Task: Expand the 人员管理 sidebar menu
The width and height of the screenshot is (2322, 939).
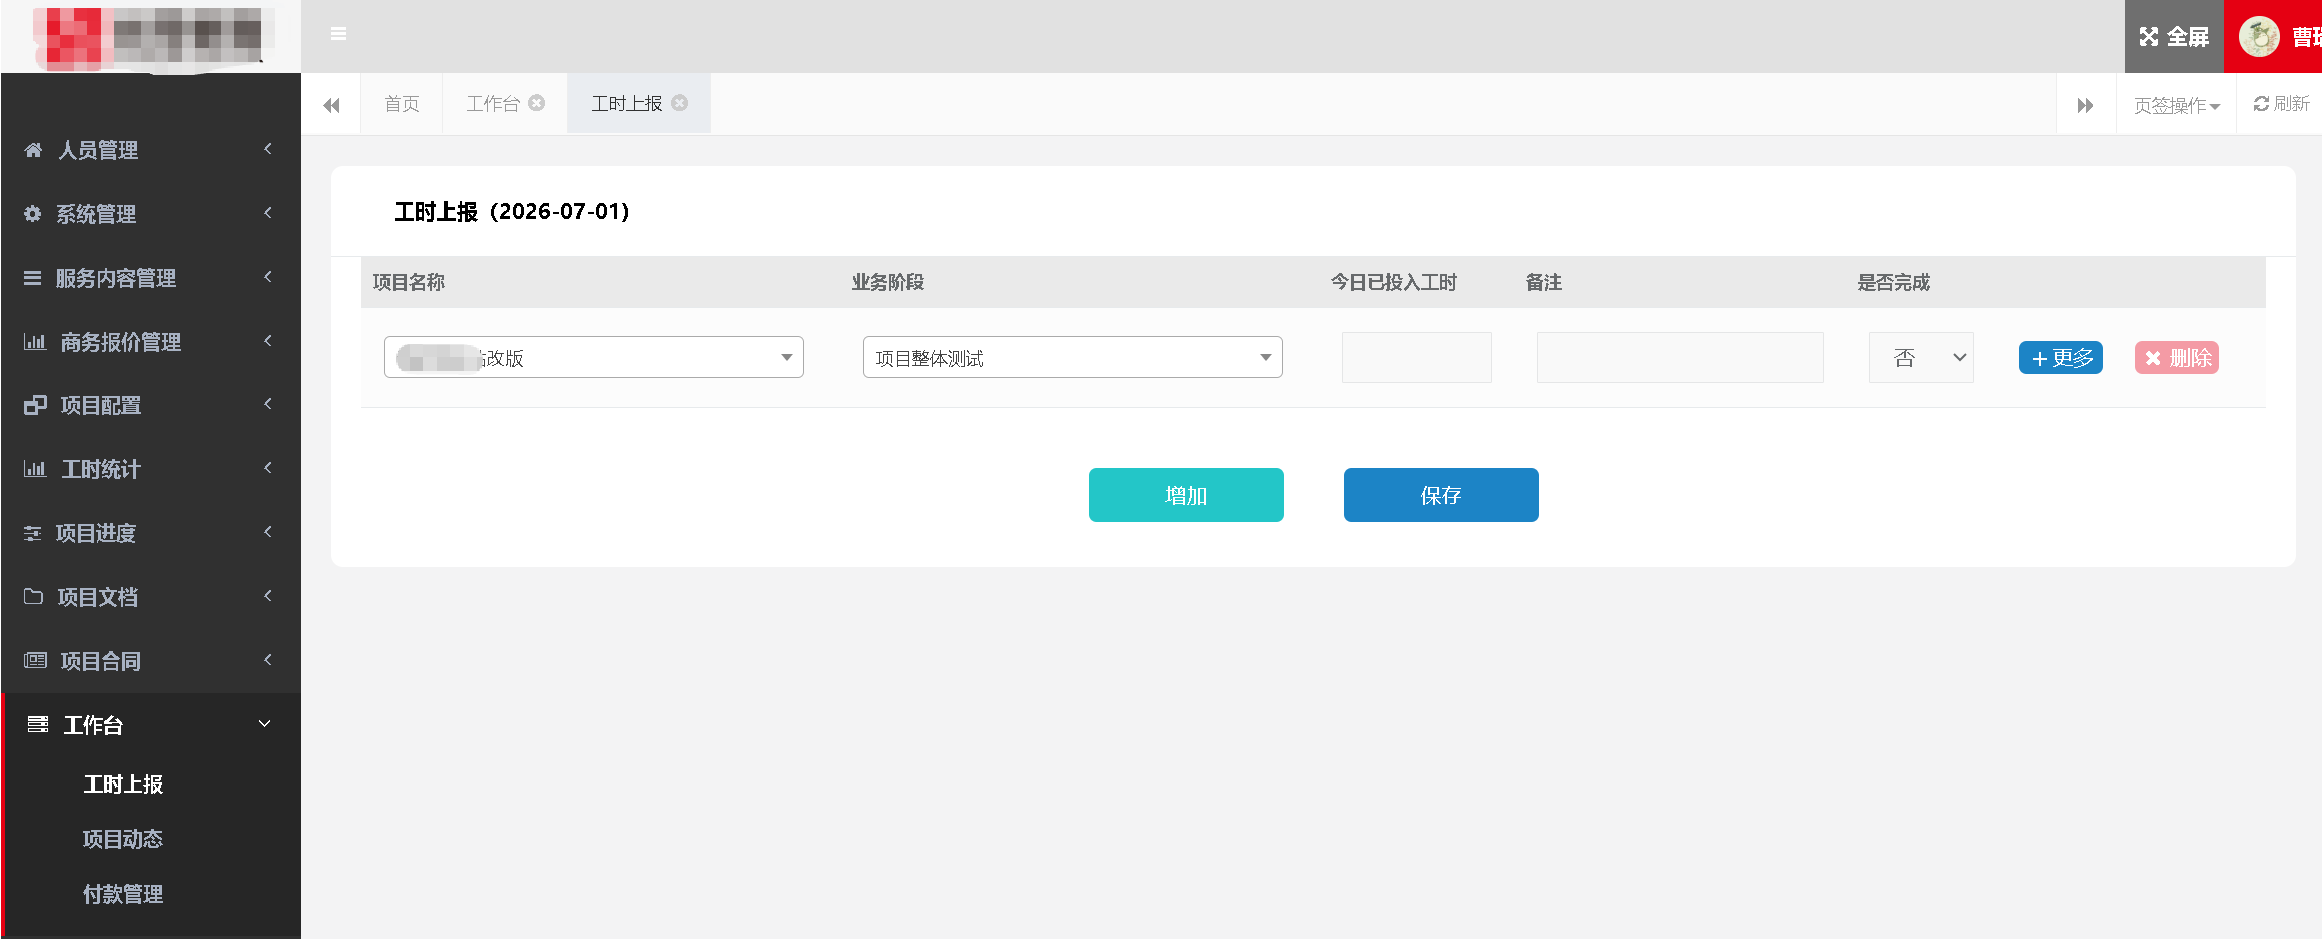Action: [x=150, y=150]
